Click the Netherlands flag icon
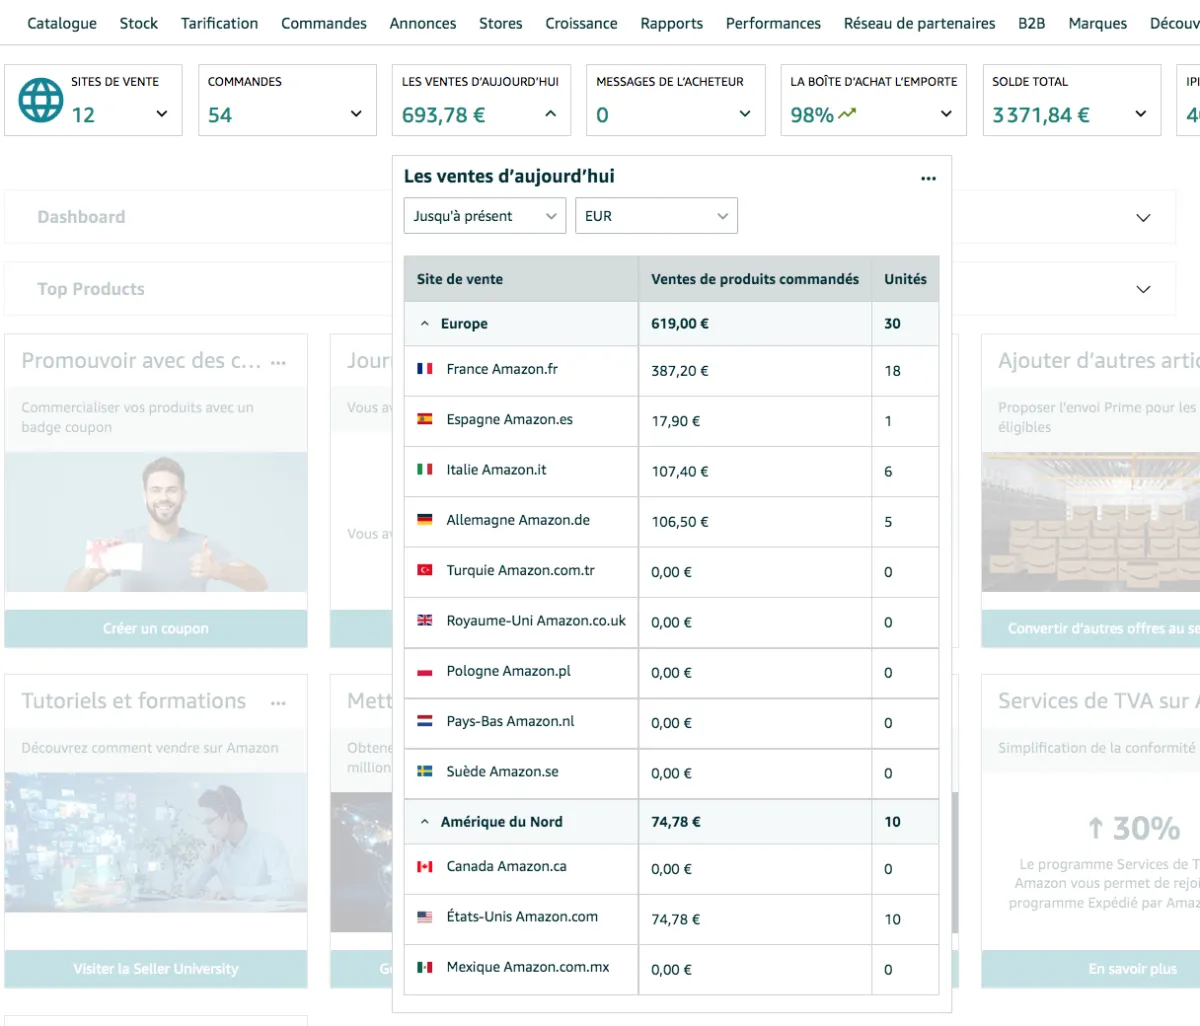The height and width of the screenshot is (1026, 1200). pyautogui.click(x=425, y=721)
